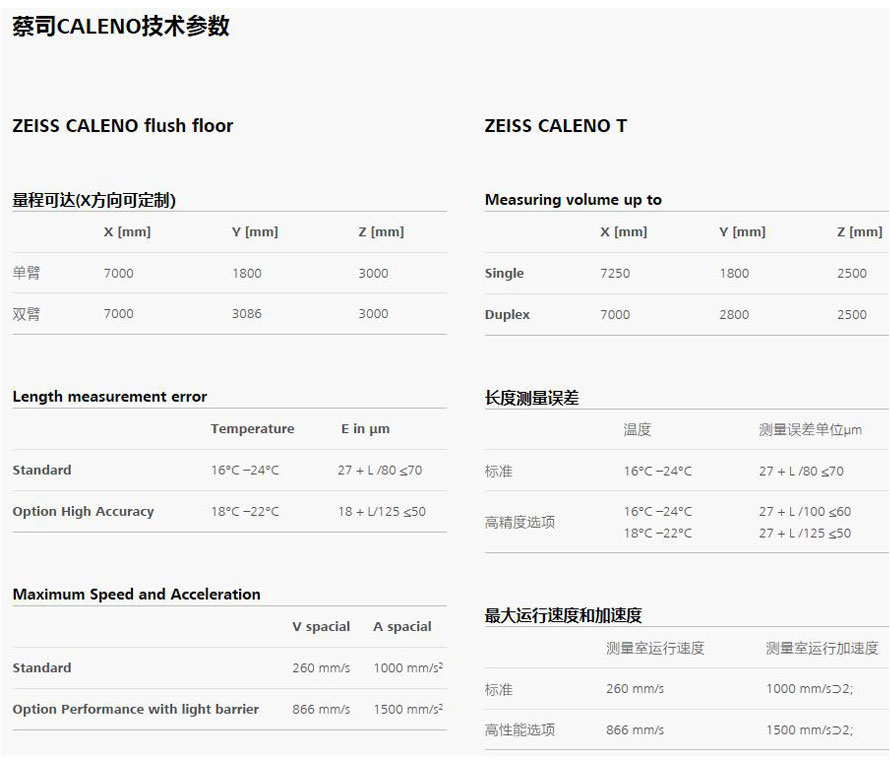
Task: Click the 3086 Y value cell
Action: tap(246, 314)
